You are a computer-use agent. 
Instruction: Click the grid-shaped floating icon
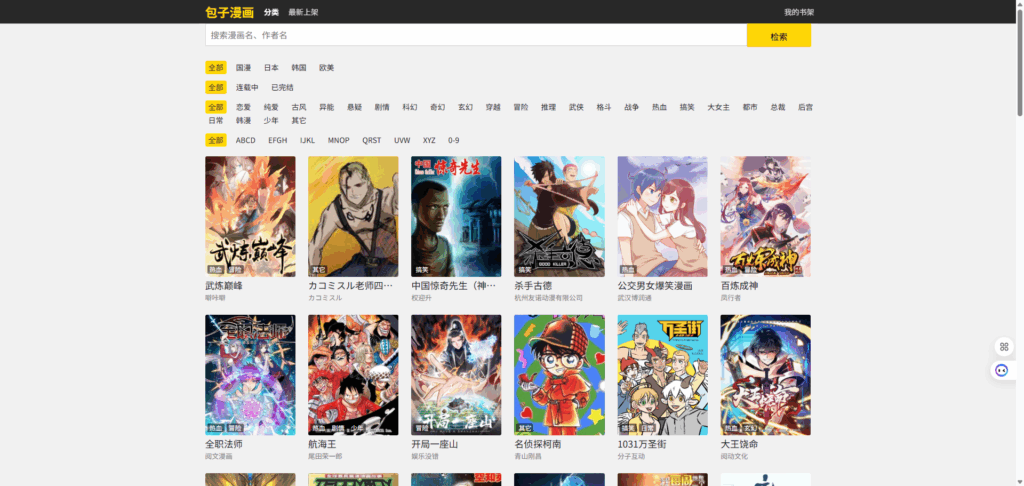(1003, 347)
